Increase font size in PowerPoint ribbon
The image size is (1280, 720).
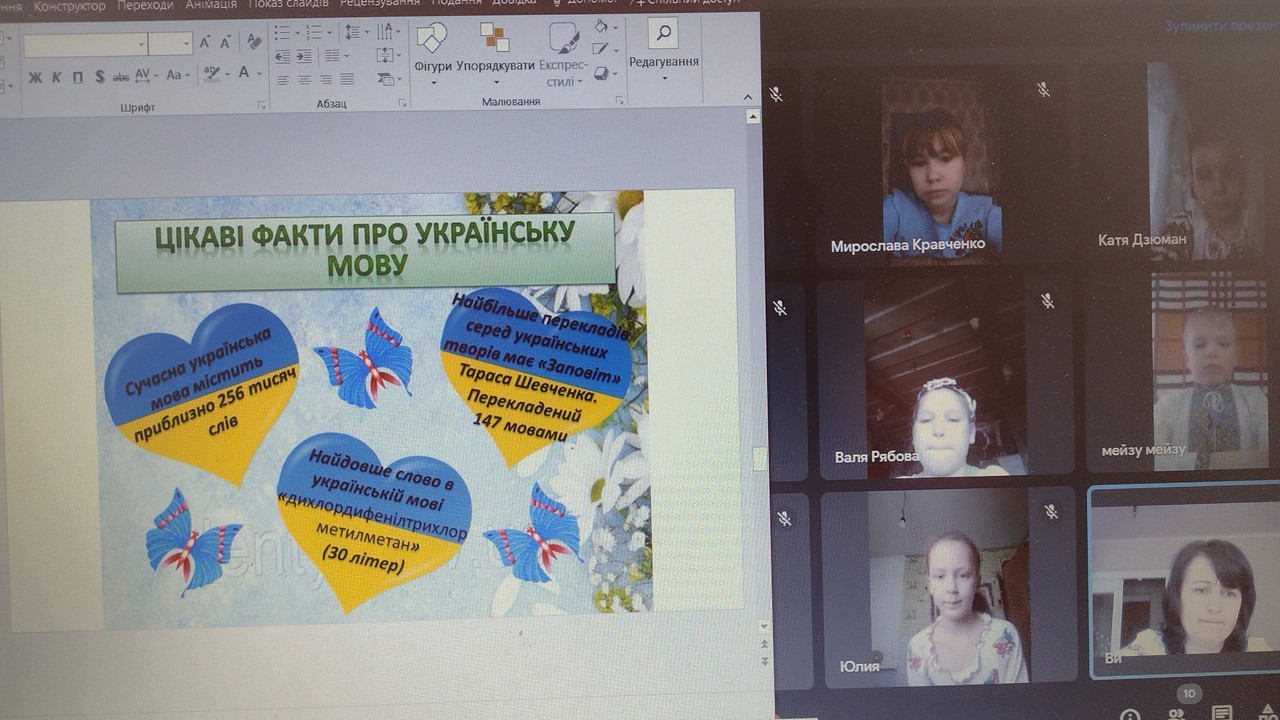click(x=205, y=42)
